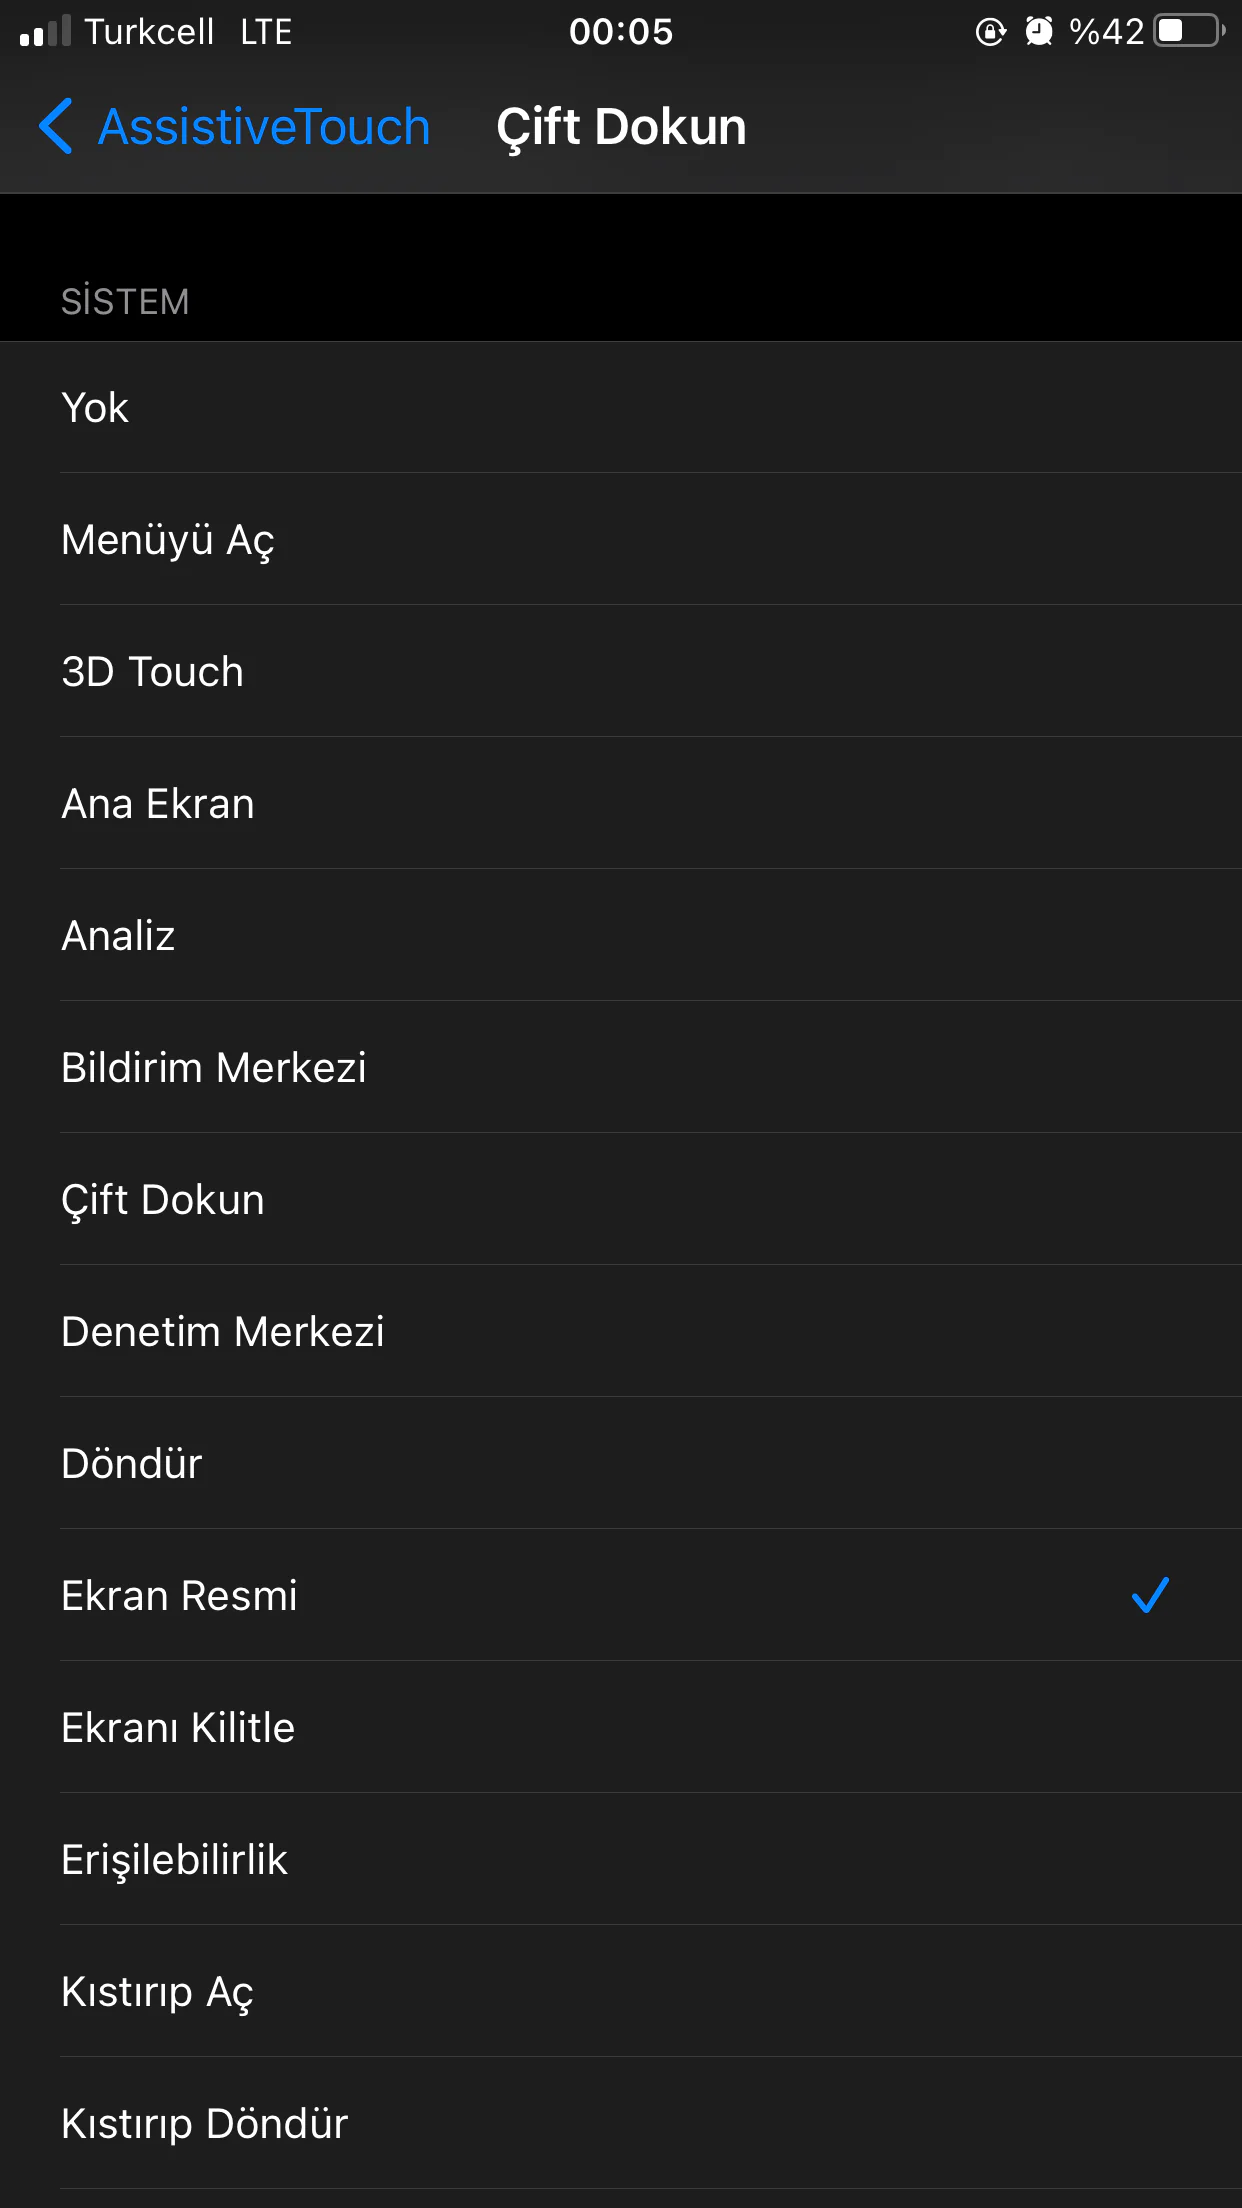
Task: Tap the battery icon in status bar
Action: click(1188, 31)
